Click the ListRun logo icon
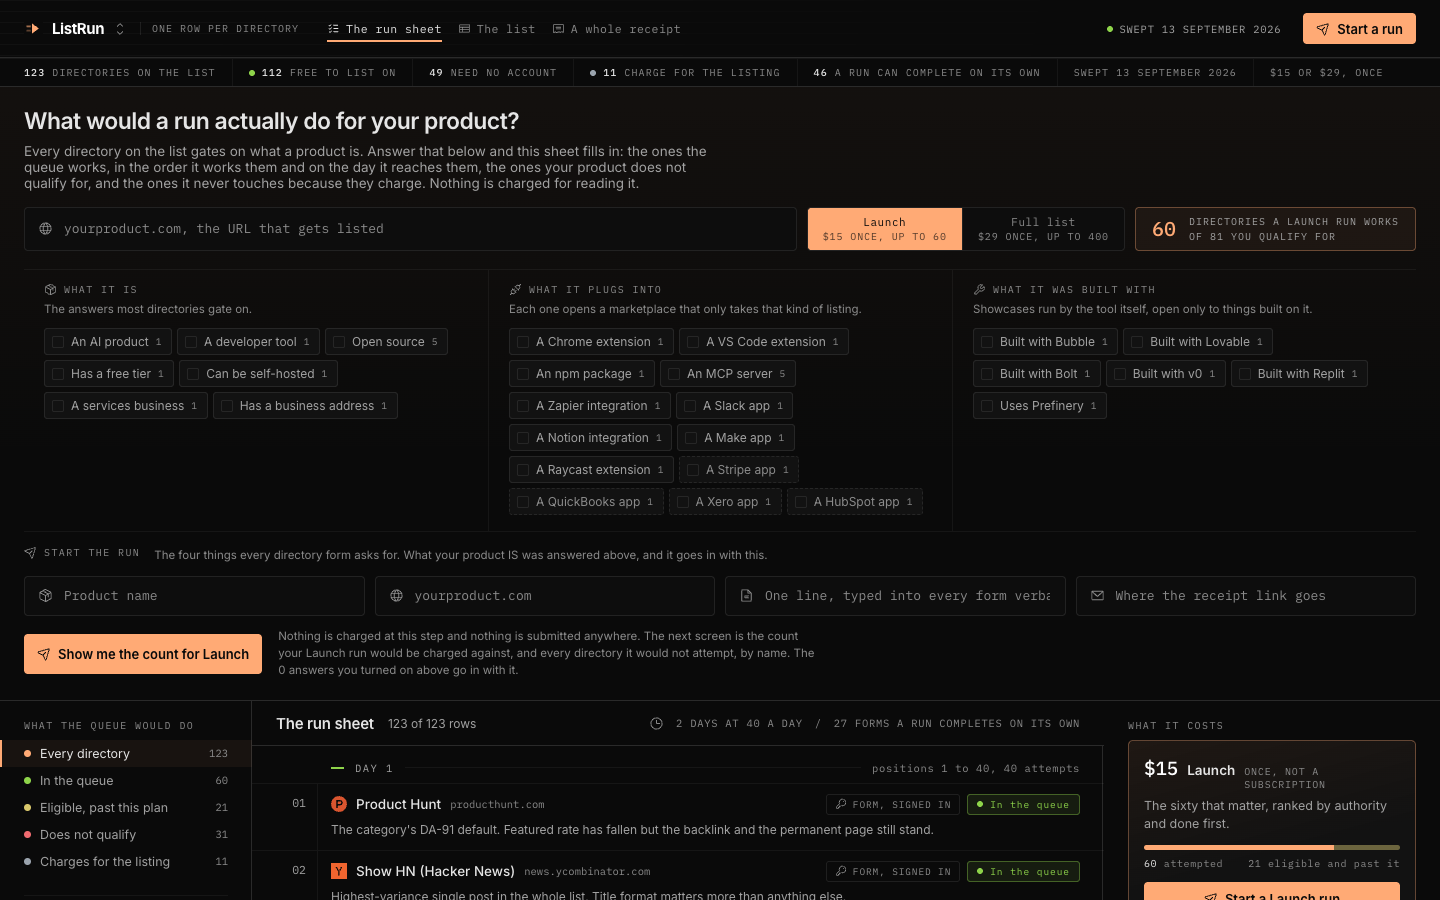1440x900 pixels. pos(33,29)
